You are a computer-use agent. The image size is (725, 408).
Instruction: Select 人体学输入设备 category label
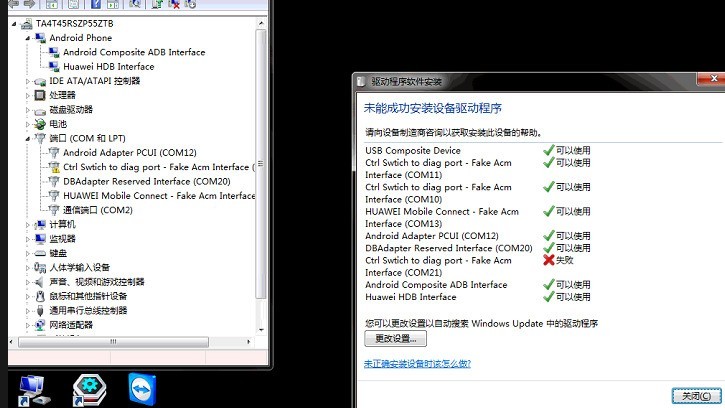80,267
